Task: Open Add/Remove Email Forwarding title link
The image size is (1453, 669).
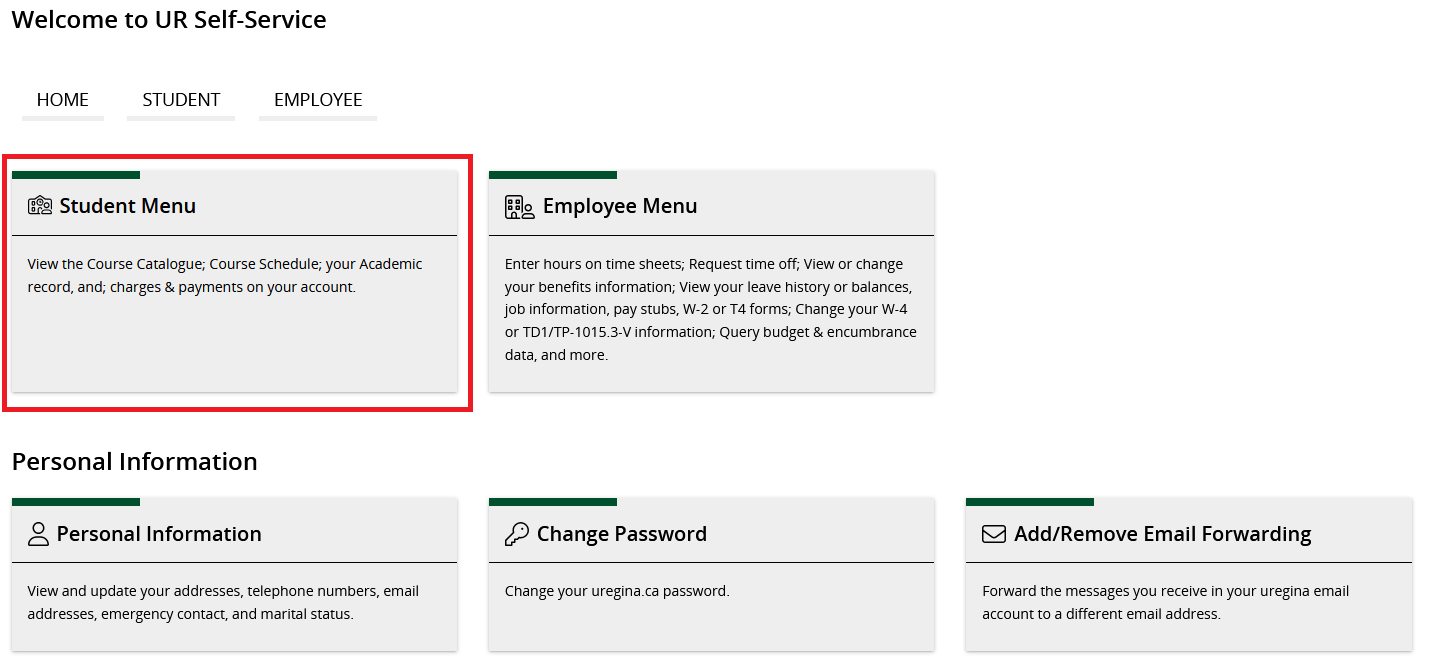Action: click(x=1162, y=534)
